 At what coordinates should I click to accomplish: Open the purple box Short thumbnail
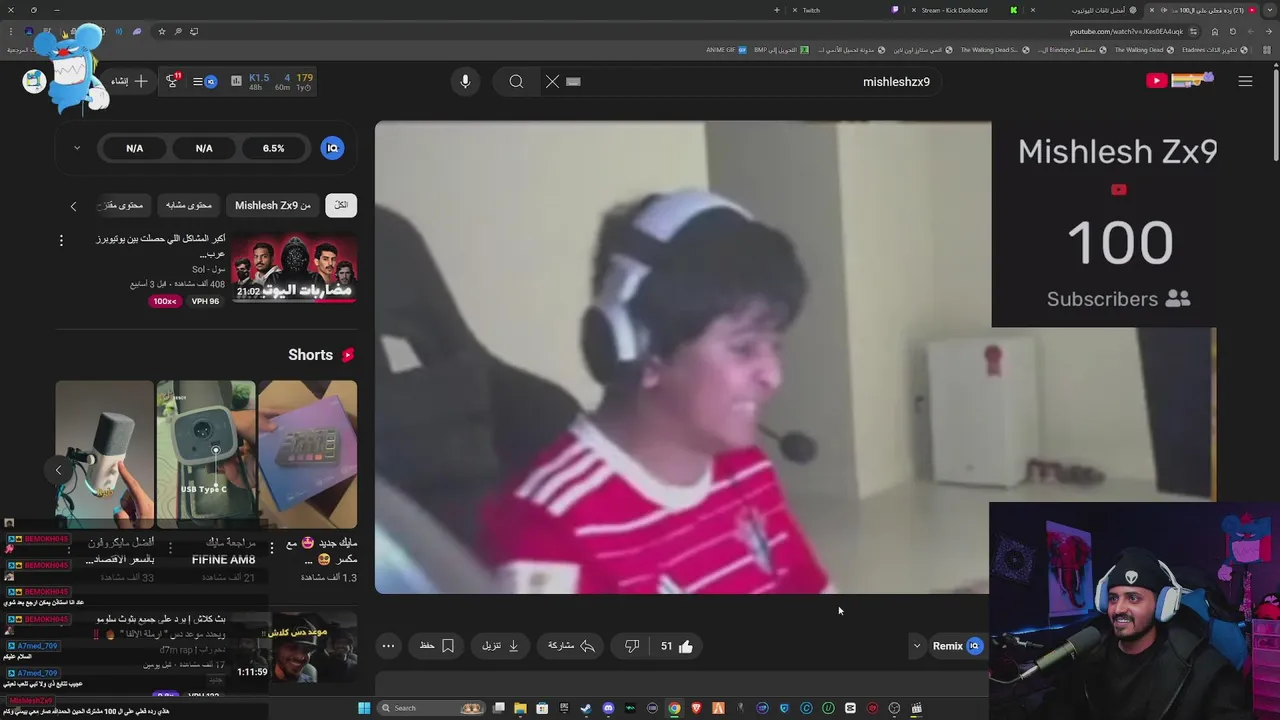click(x=307, y=454)
